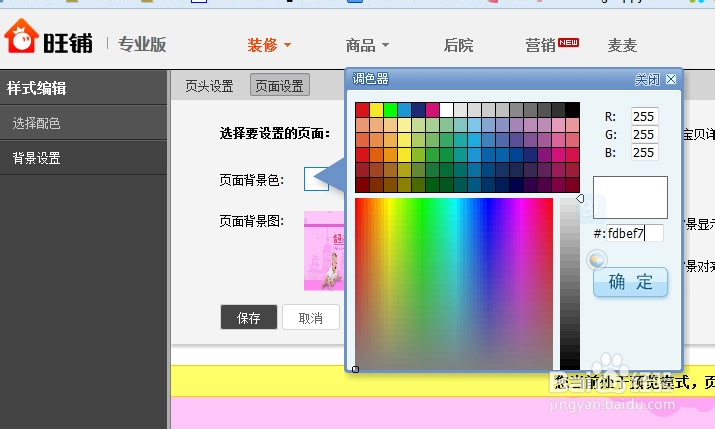The image size is (715, 429).
Task: Click the brightness slider arrow handle
Action: point(580,198)
